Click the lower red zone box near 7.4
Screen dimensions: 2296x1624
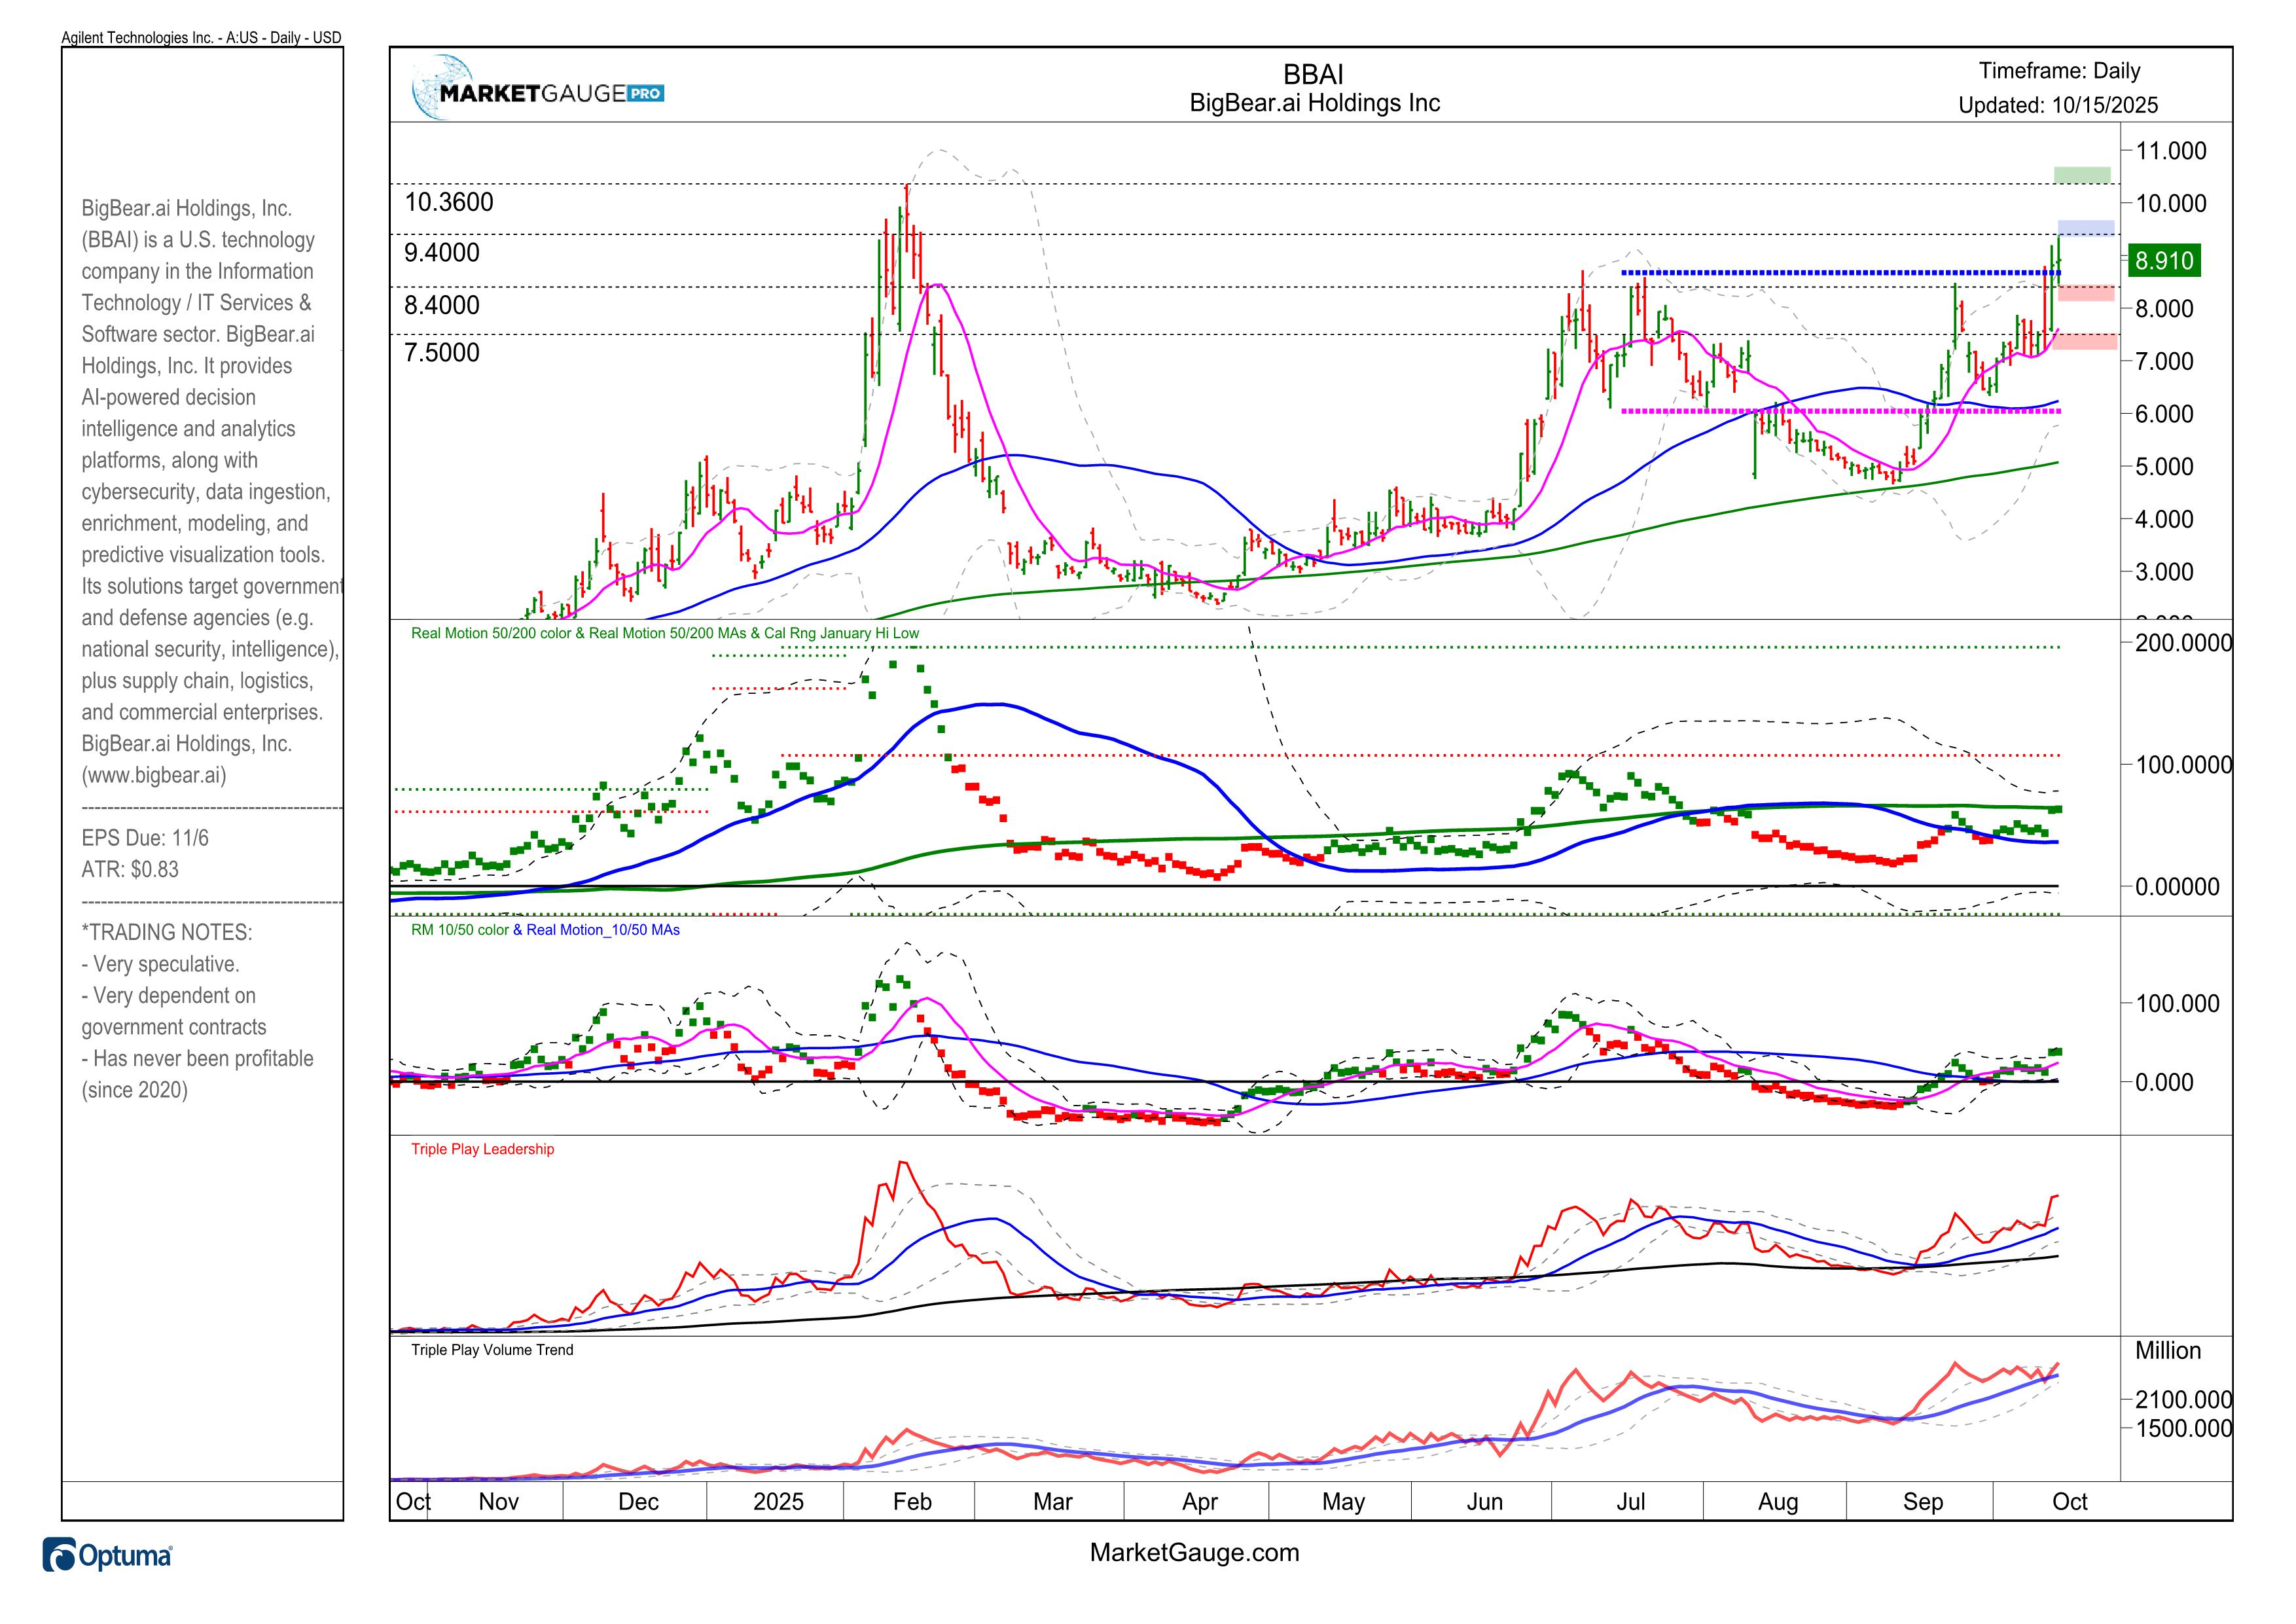[2086, 341]
